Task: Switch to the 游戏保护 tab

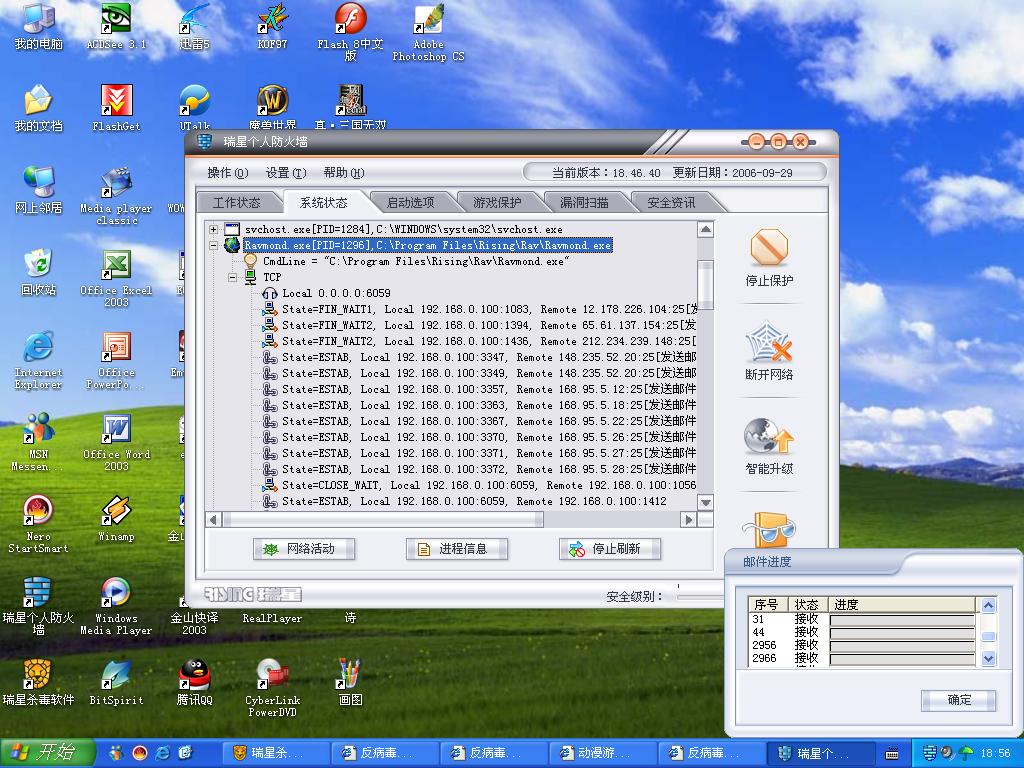Action: (x=497, y=202)
